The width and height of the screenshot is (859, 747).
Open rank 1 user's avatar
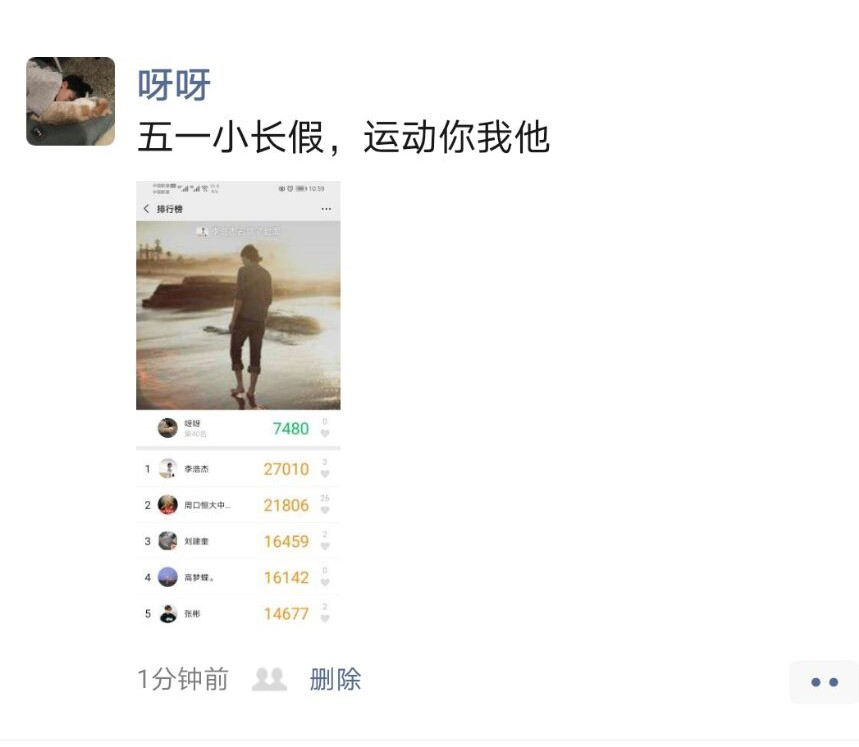pyautogui.click(x=168, y=469)
